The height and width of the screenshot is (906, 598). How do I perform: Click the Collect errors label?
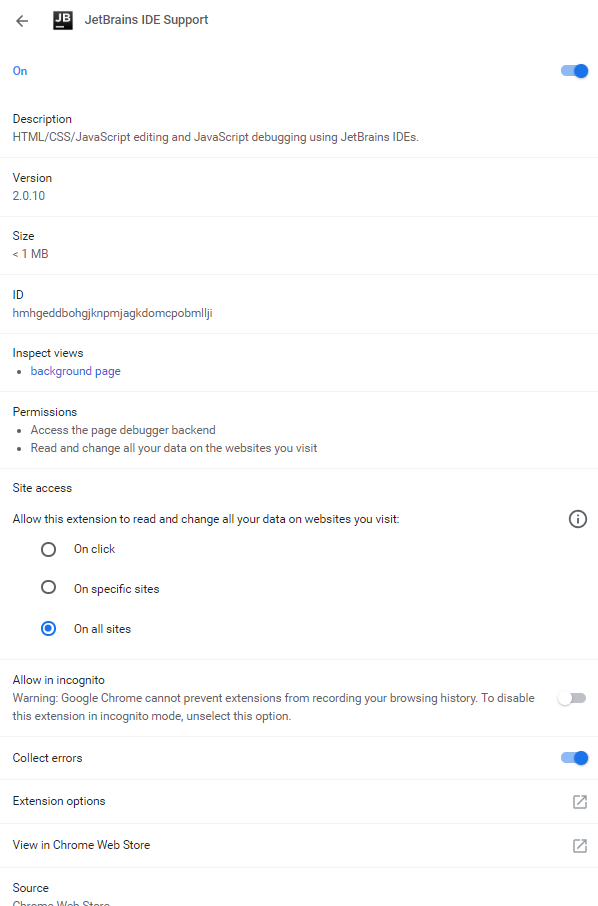(47, 758)
